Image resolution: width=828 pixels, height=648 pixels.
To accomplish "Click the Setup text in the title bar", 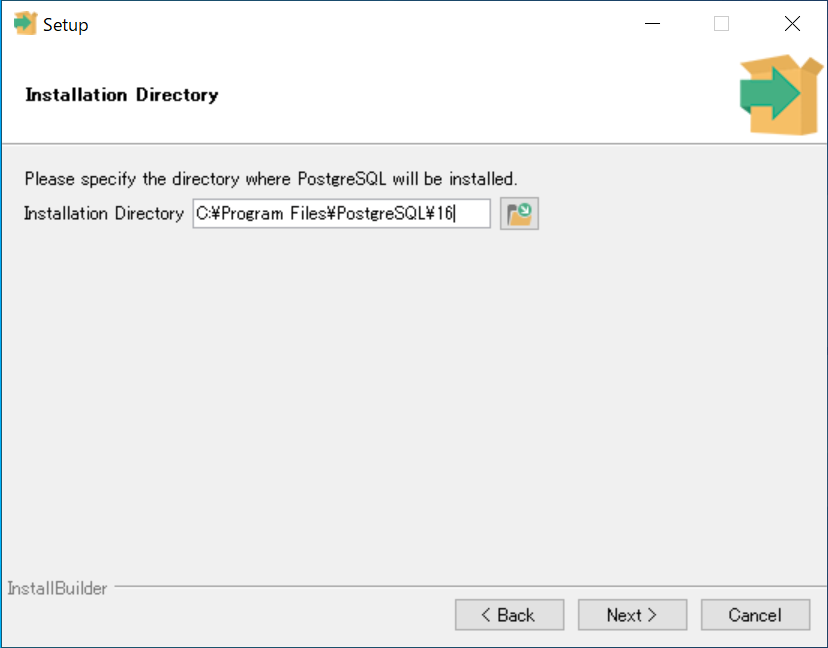I will pyautogui.click(x=66, y=23).
